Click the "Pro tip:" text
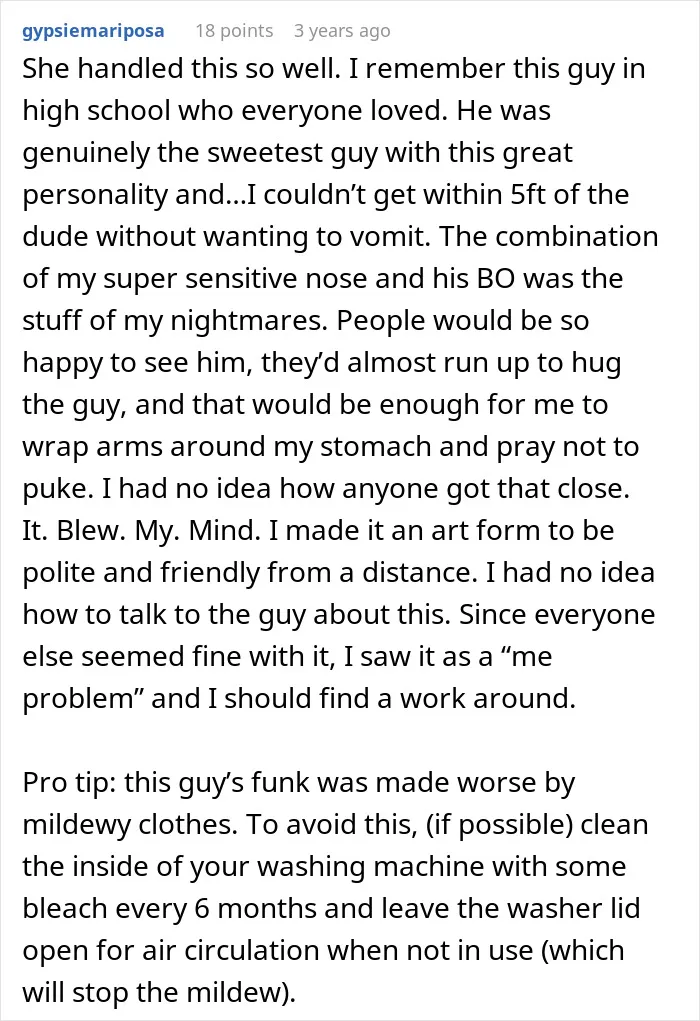Screen dimensions: 700x1021 69,783
